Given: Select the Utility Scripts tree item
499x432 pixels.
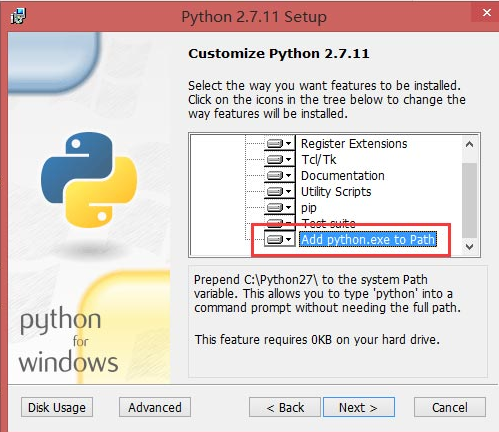Looking at the screenshot, I should click(336, 192).
